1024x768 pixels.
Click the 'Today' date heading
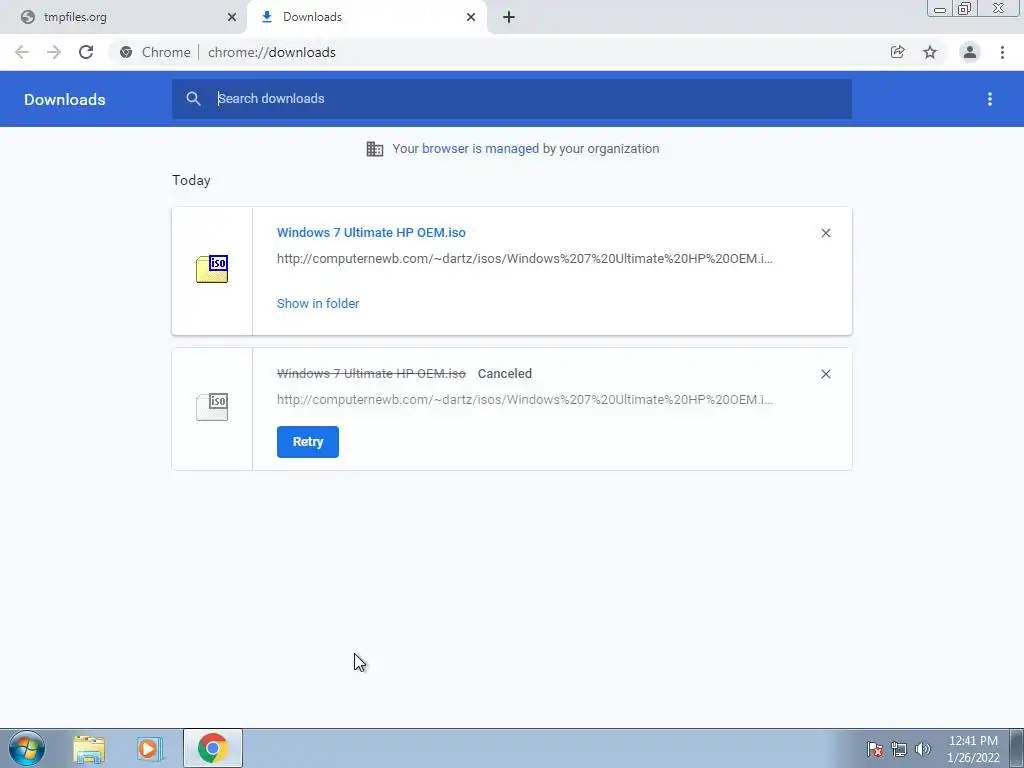point(191,180)
